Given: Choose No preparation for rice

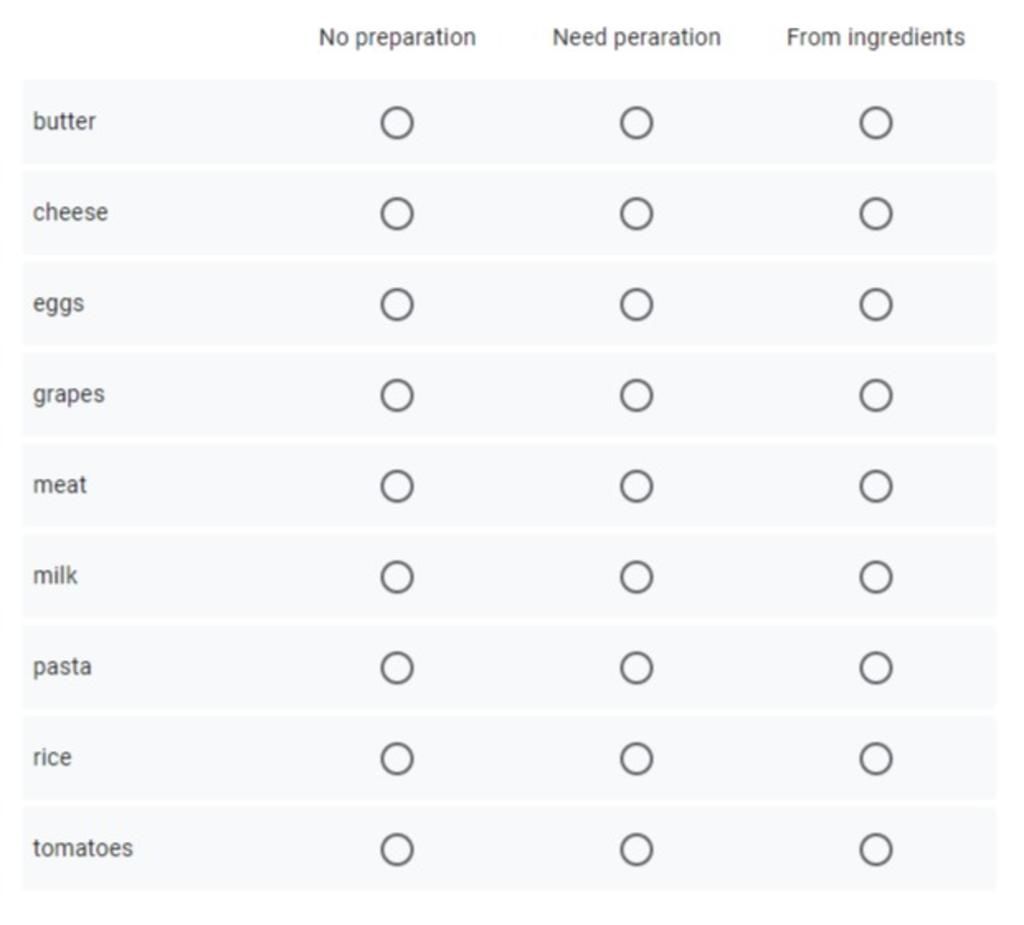Looking at the screenshot, I should (x=397, y=758).
